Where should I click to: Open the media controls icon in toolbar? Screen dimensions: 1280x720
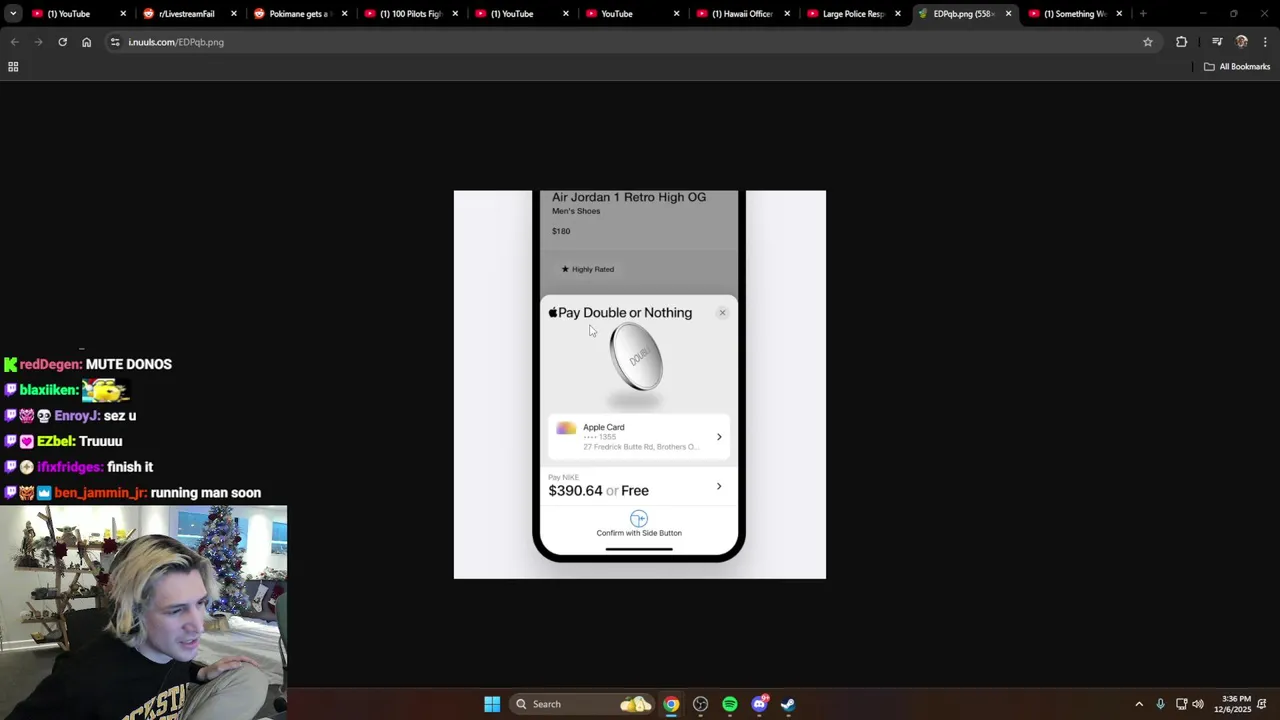click(1217, 42)
